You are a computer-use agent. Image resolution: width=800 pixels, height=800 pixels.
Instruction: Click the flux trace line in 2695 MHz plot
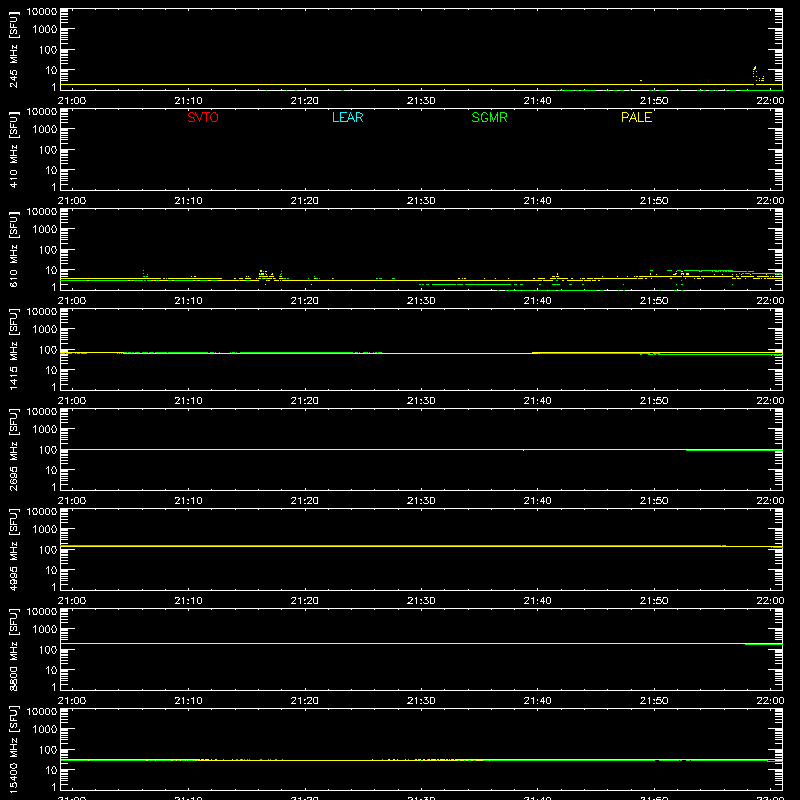421,449
